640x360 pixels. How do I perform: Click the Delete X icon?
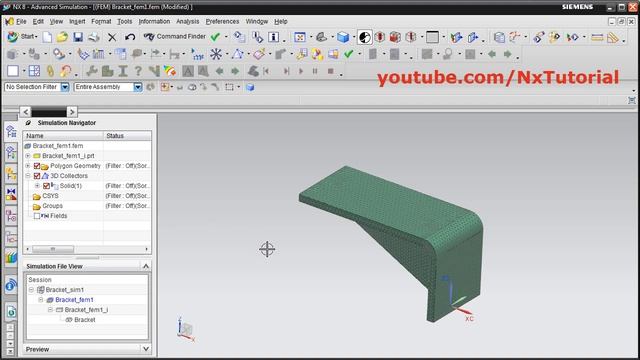[112, 38]
